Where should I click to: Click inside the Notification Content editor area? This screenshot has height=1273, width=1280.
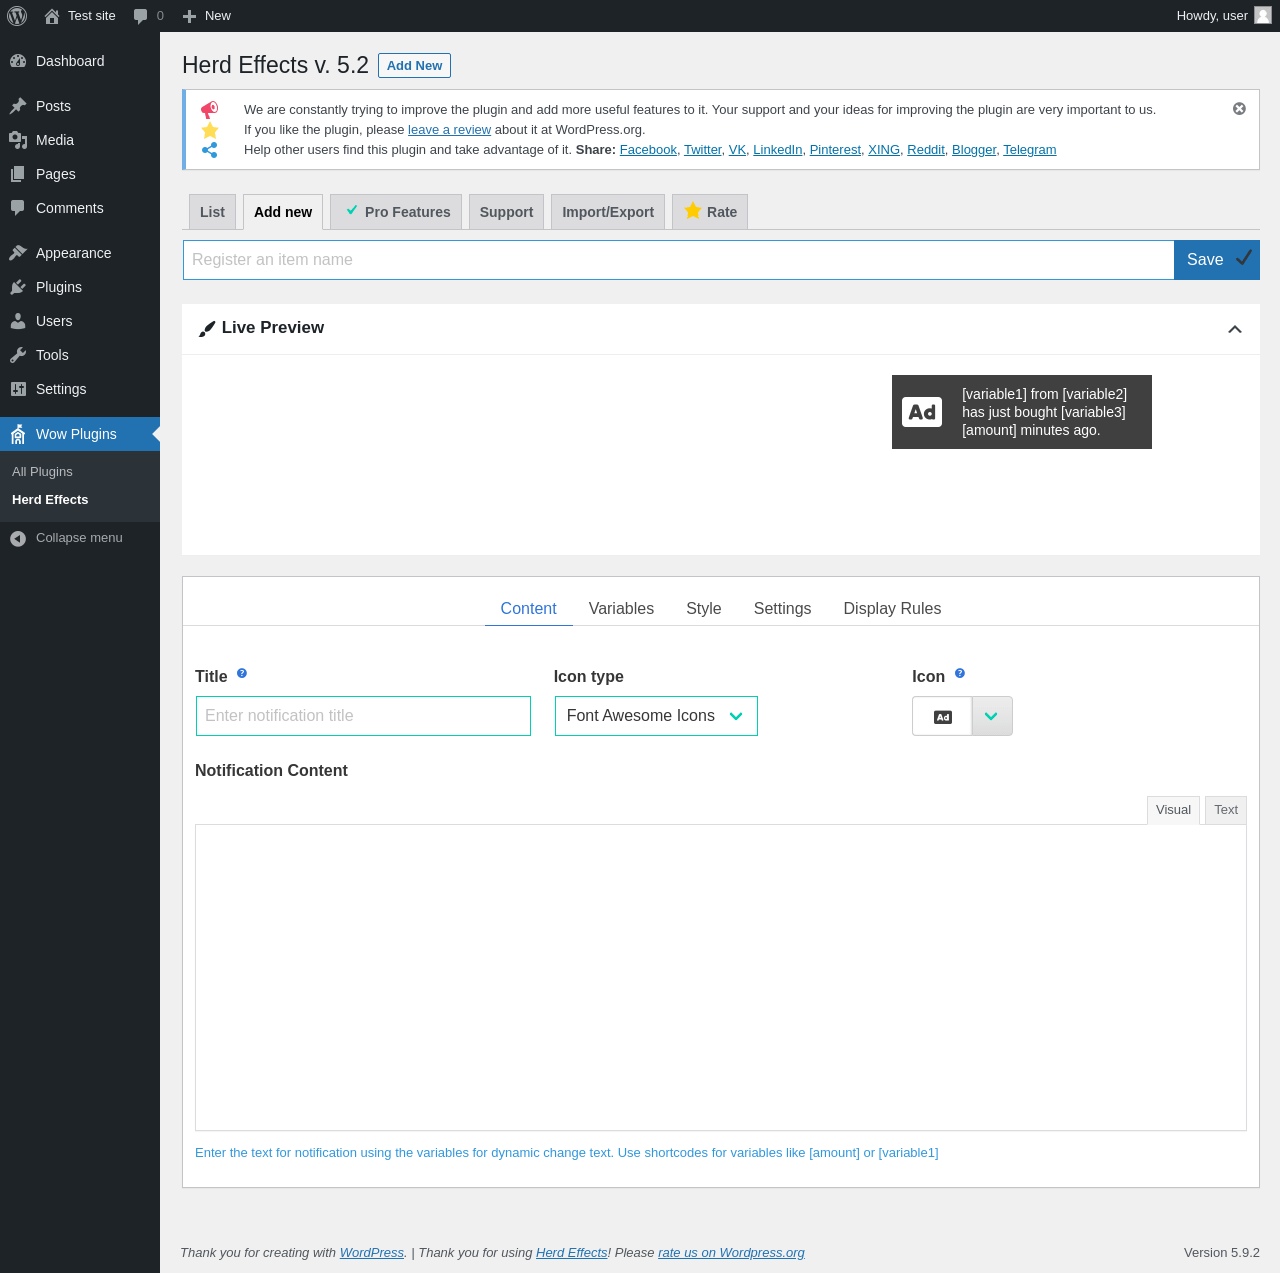(x=721, y=978)
